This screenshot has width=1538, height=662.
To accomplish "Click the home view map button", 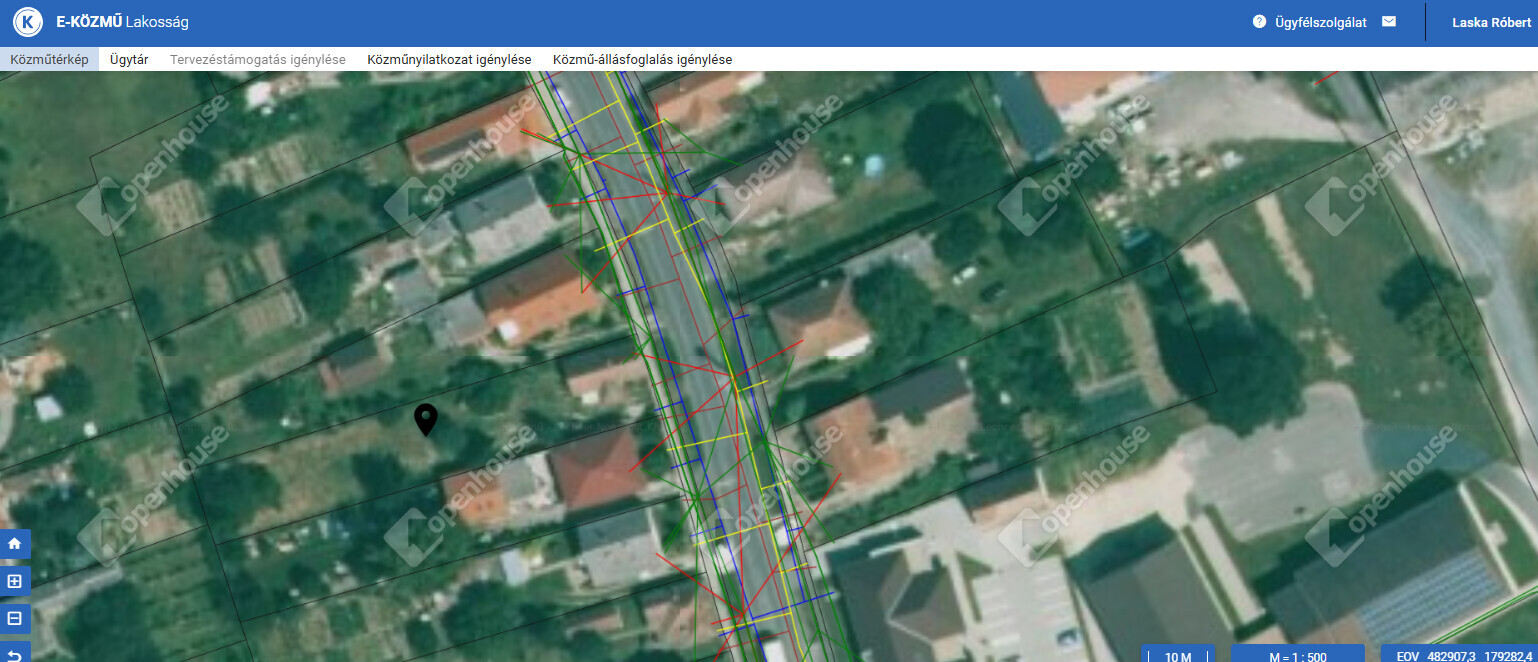I will pos(15,544).
